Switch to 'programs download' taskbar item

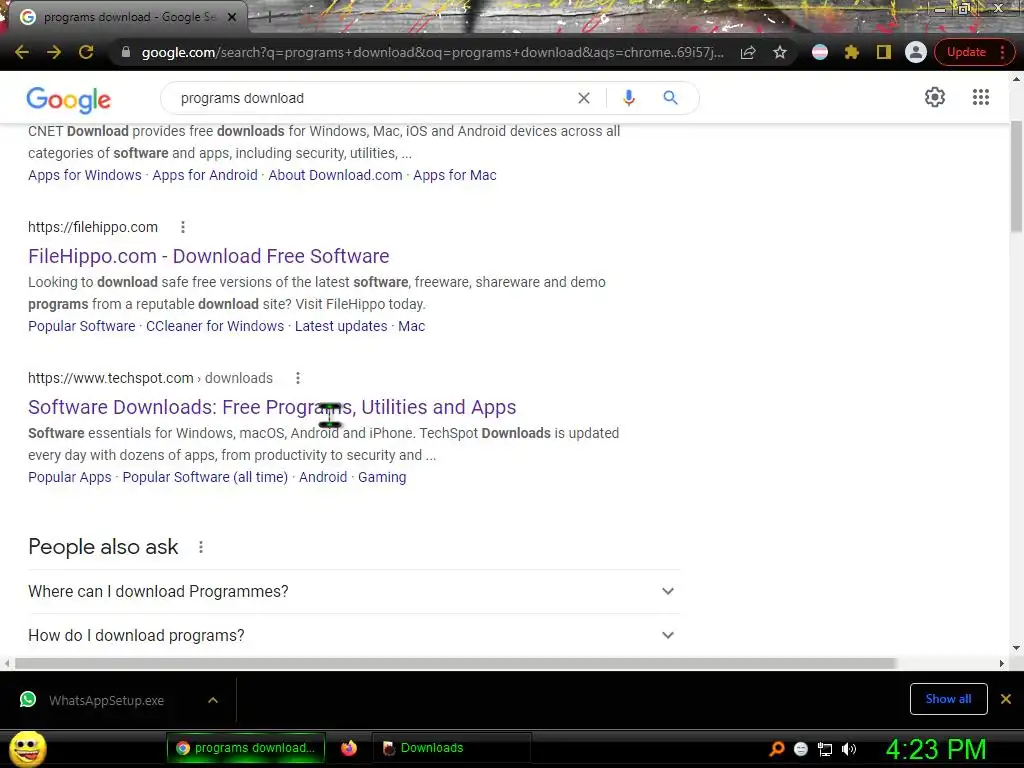click(246, 748)
